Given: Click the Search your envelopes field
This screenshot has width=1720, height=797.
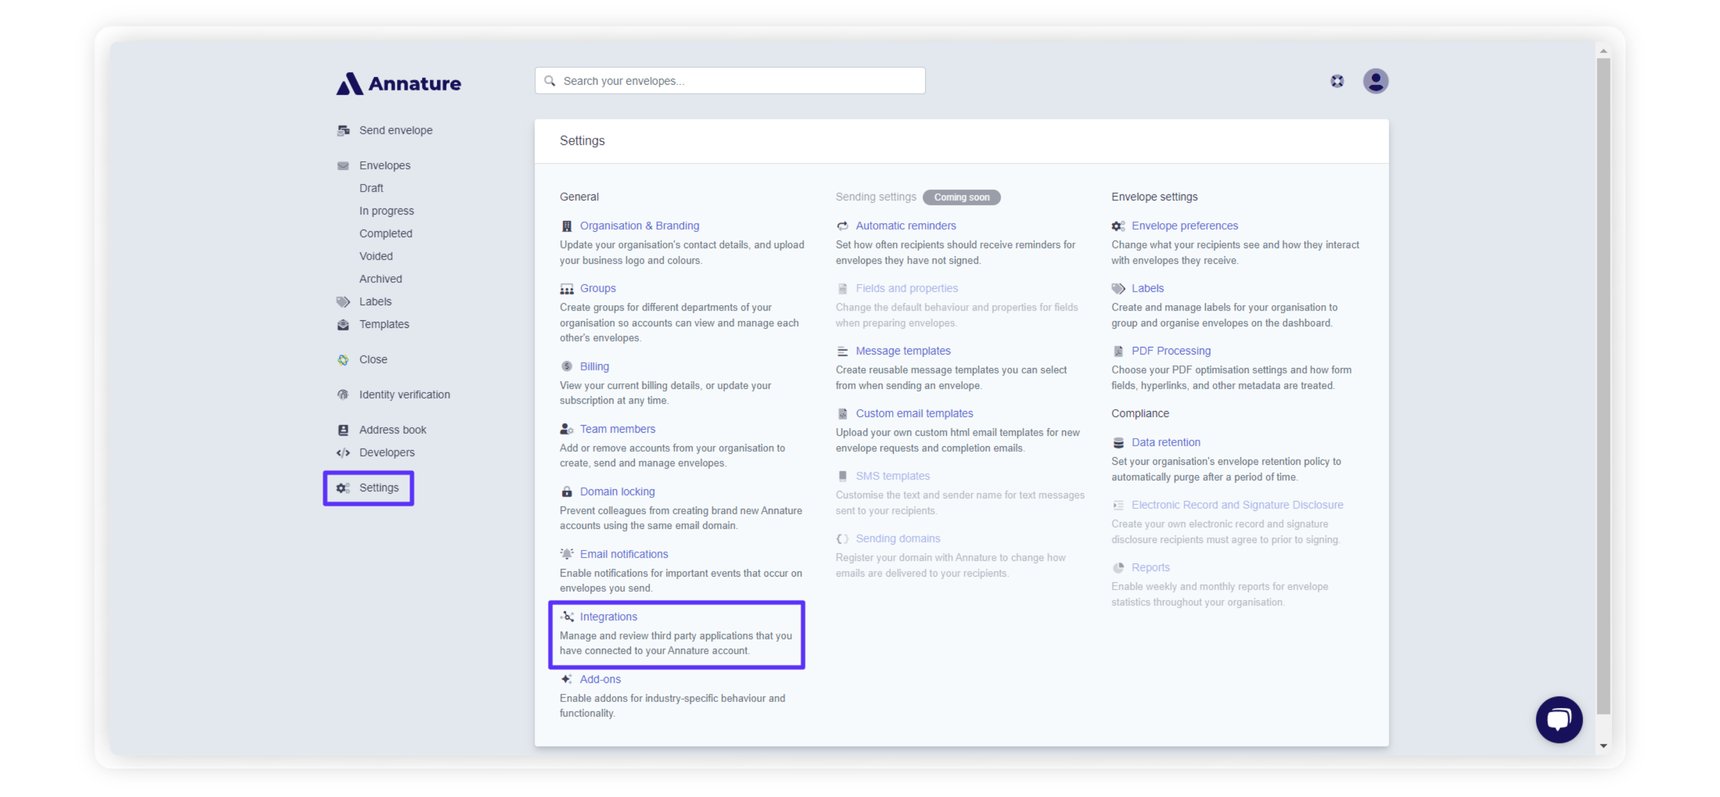Looking at the screenshot, I should [x=730, y=81].
